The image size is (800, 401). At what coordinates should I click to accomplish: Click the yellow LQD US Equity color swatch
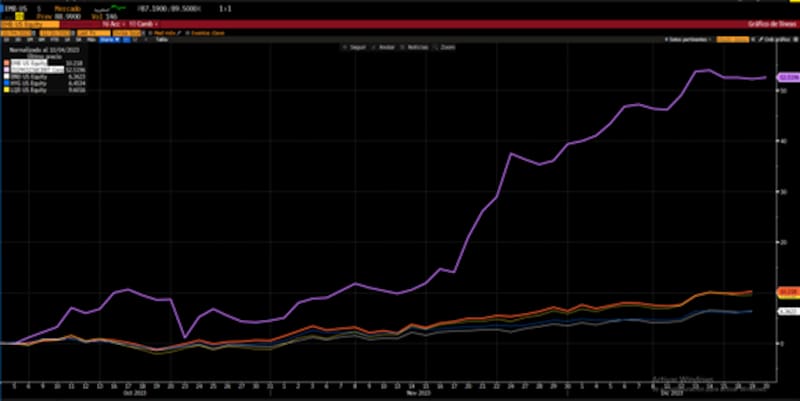6,91
